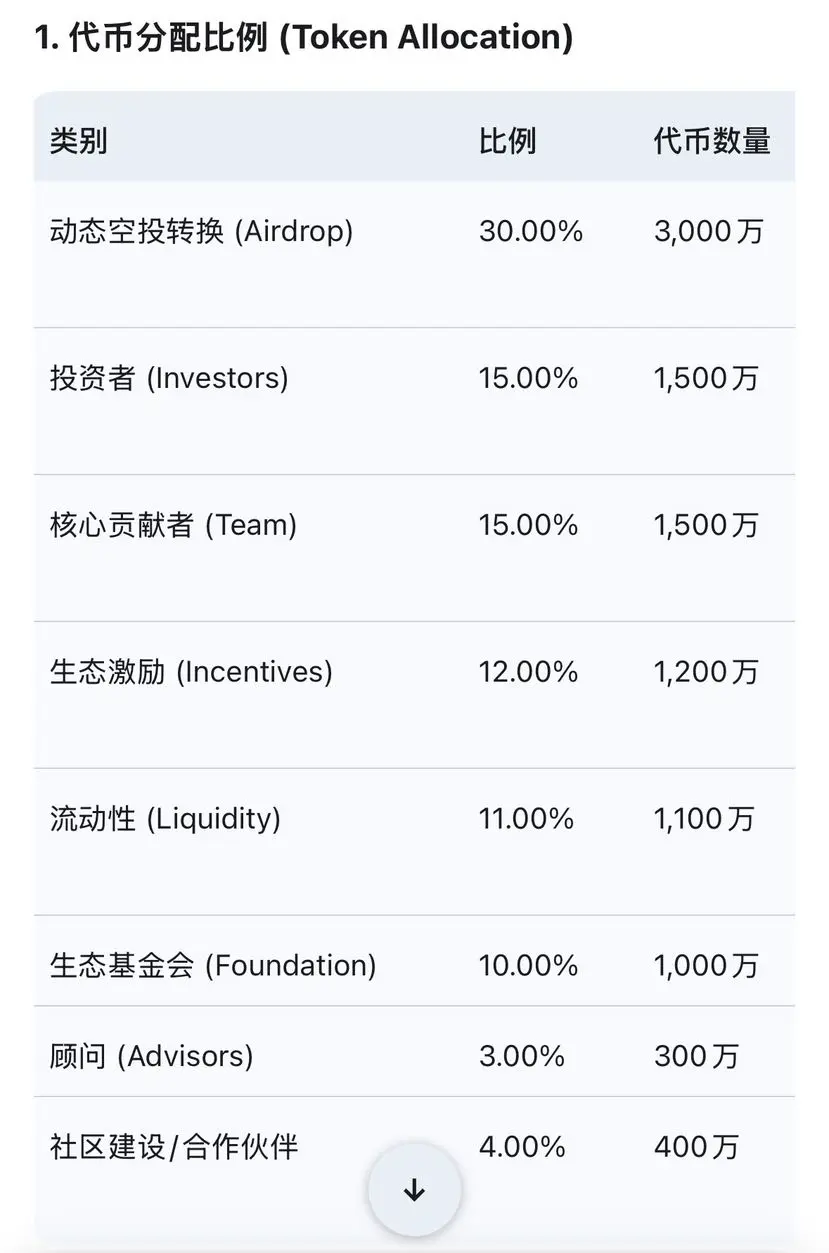Click the 动态空投转换 (Airdrop) row label

(201, 232)
